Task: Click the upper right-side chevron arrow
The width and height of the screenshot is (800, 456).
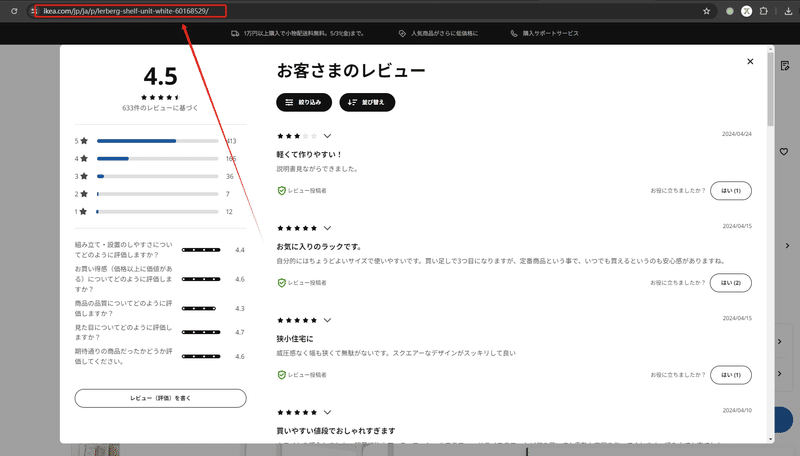Action: tap(787, 246)
